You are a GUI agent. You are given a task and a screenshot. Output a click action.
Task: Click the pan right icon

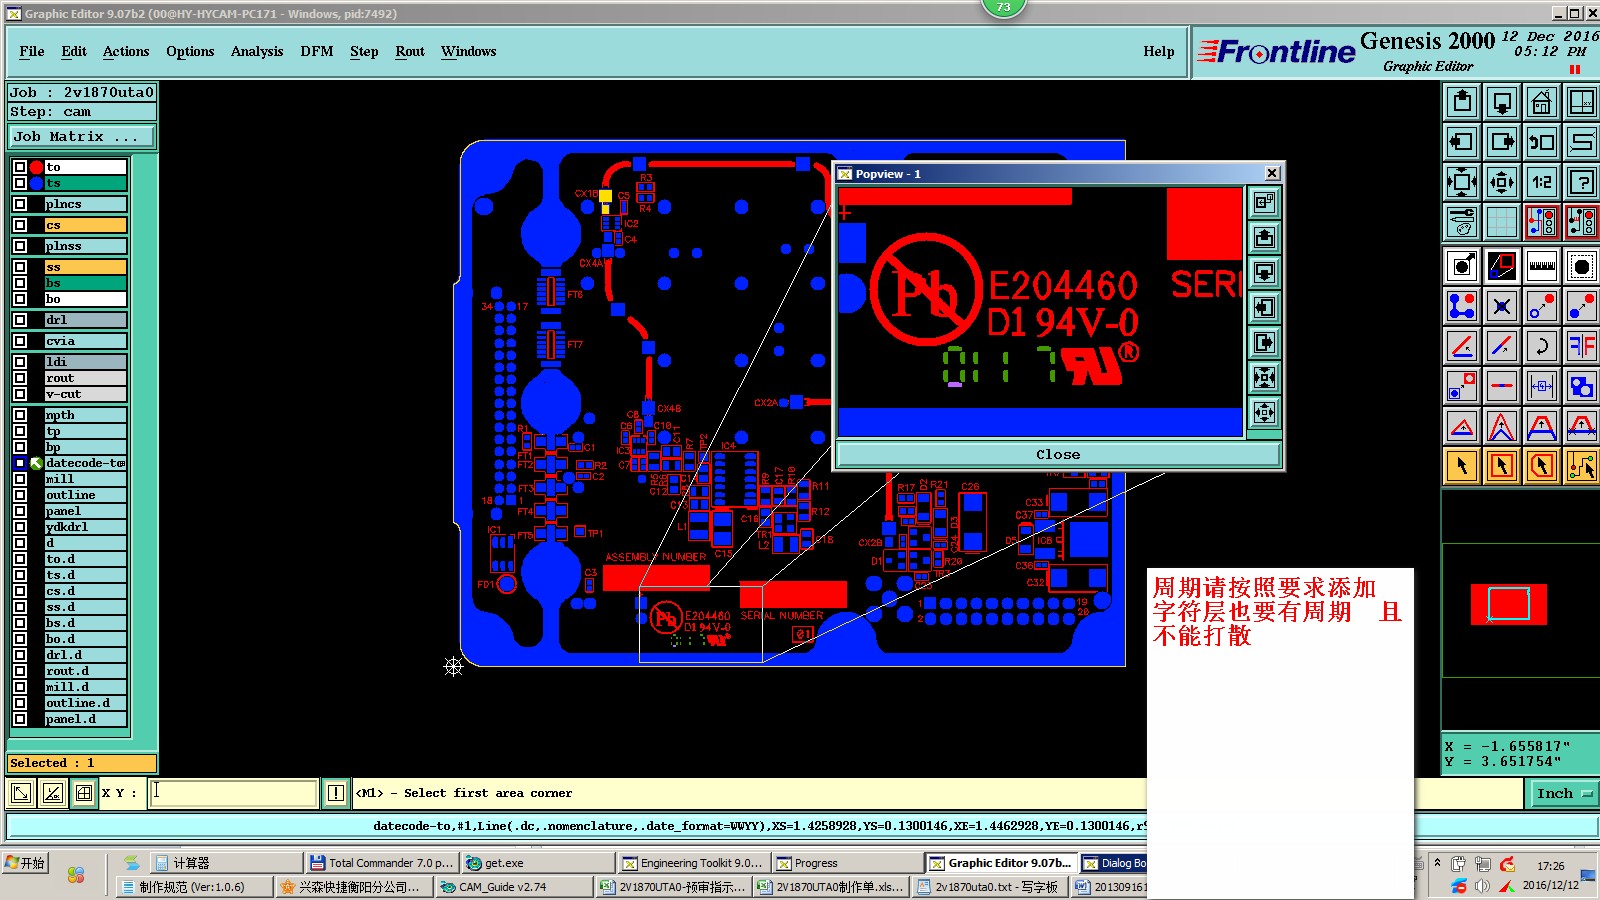[x=1502, y=142]
